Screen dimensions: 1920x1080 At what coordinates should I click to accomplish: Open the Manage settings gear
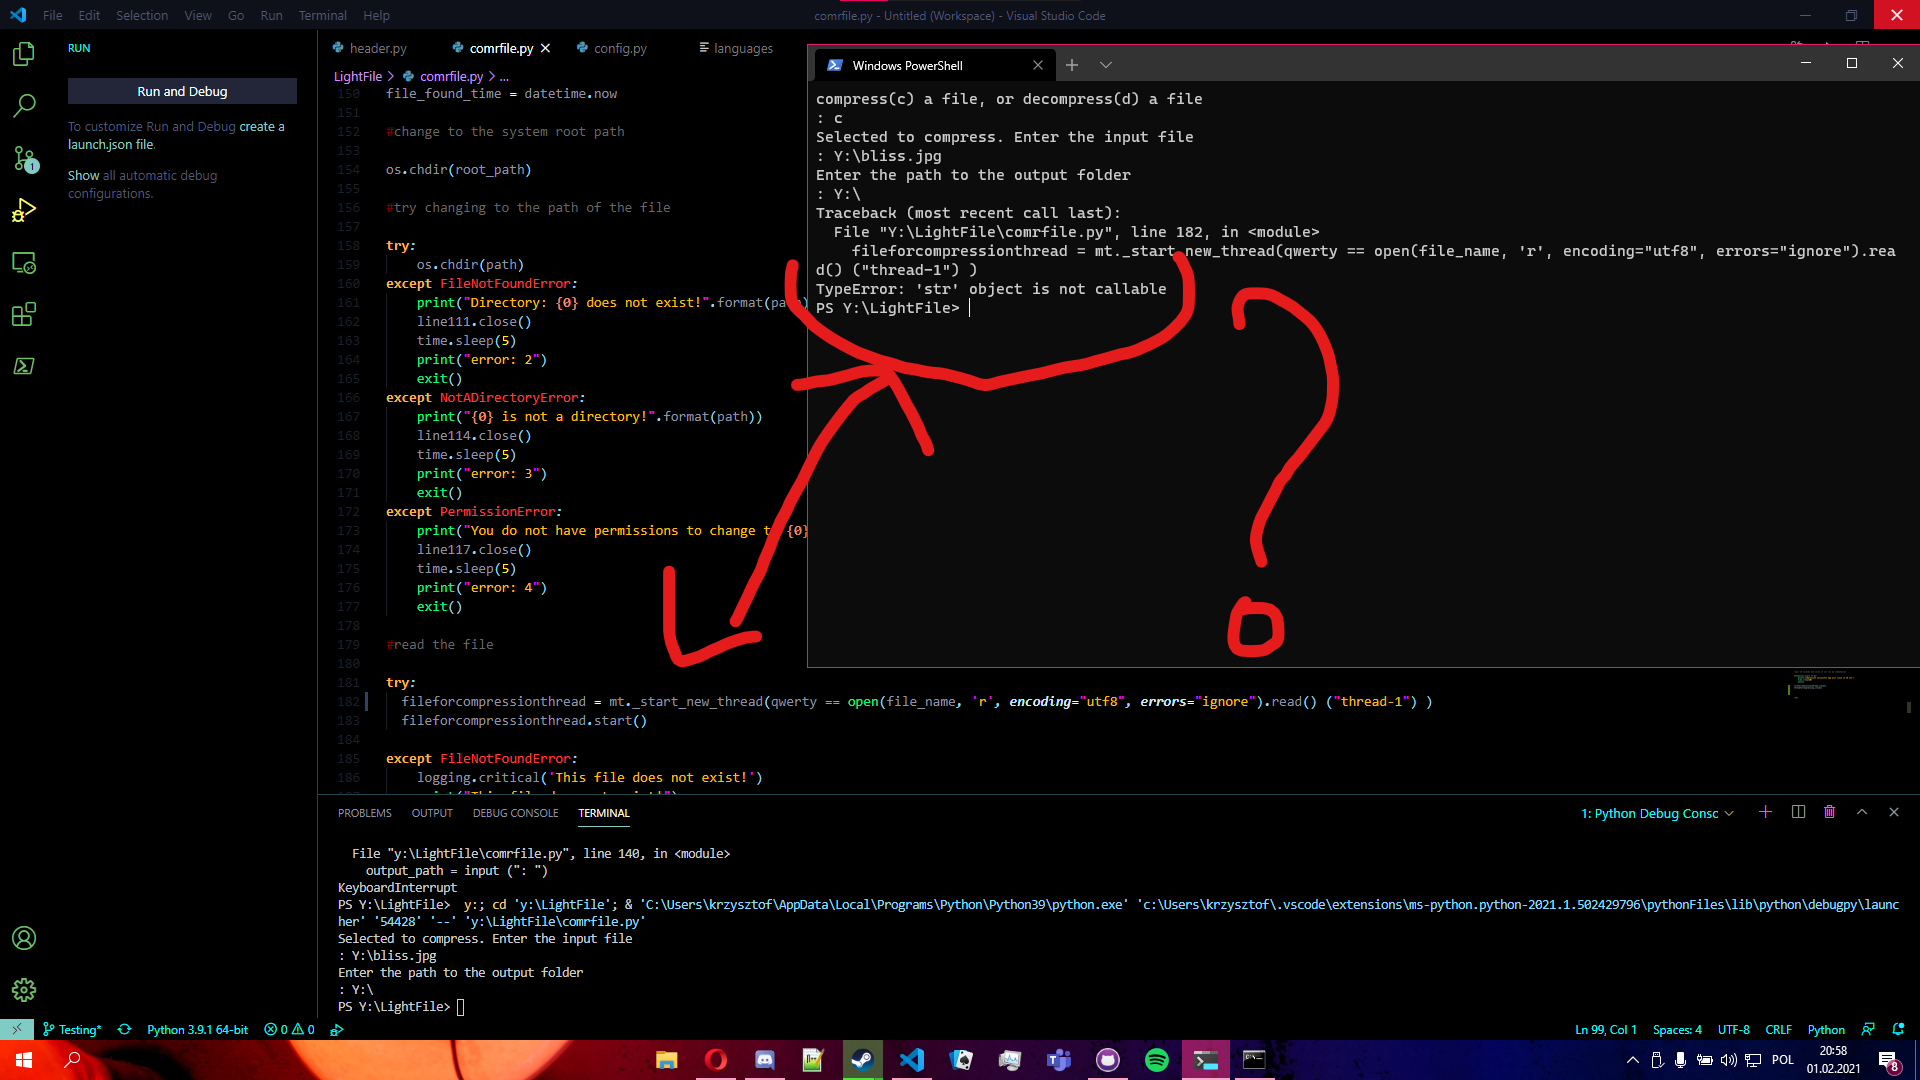tap(24, 990)
